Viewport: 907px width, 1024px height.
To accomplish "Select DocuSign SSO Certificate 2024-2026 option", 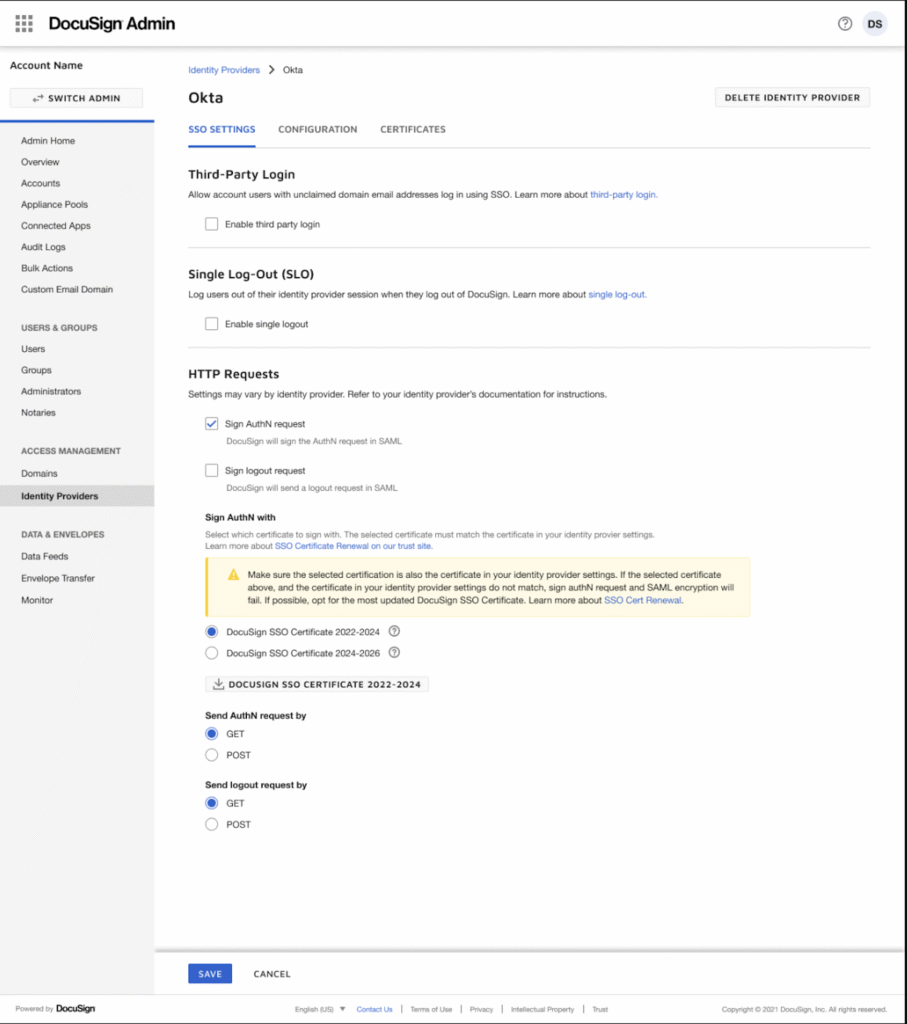I will click(x=211, y=653).
